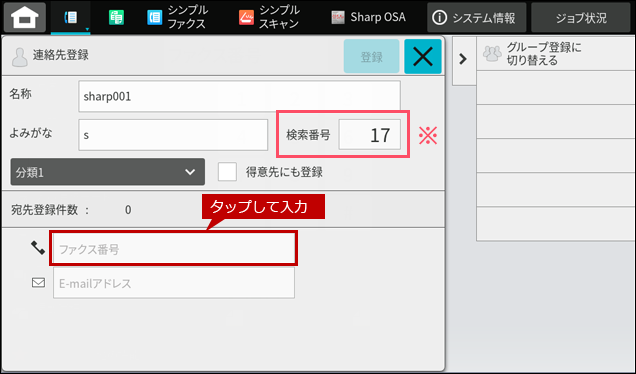Launch シンプルファクス mode
Image resolution: width=636 pixels, height=374 pixels.
(x=177, y=17)
